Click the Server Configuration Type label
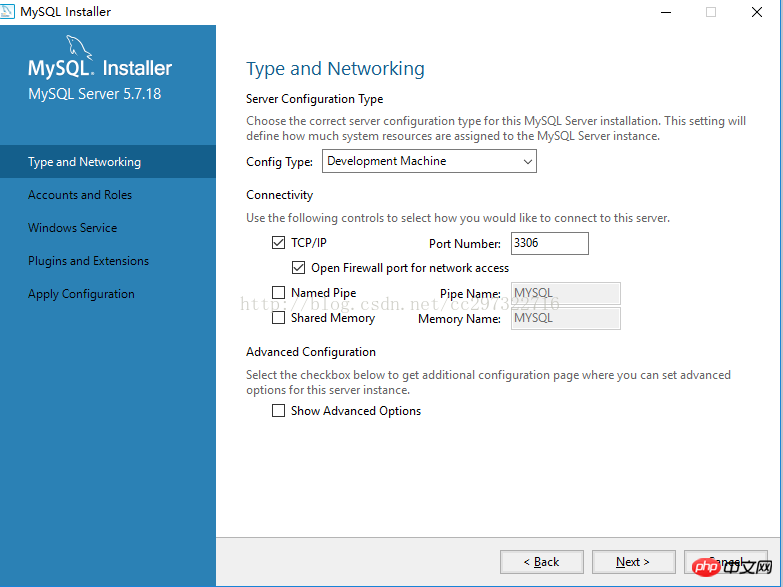783x587 pixels. point(315,99)
